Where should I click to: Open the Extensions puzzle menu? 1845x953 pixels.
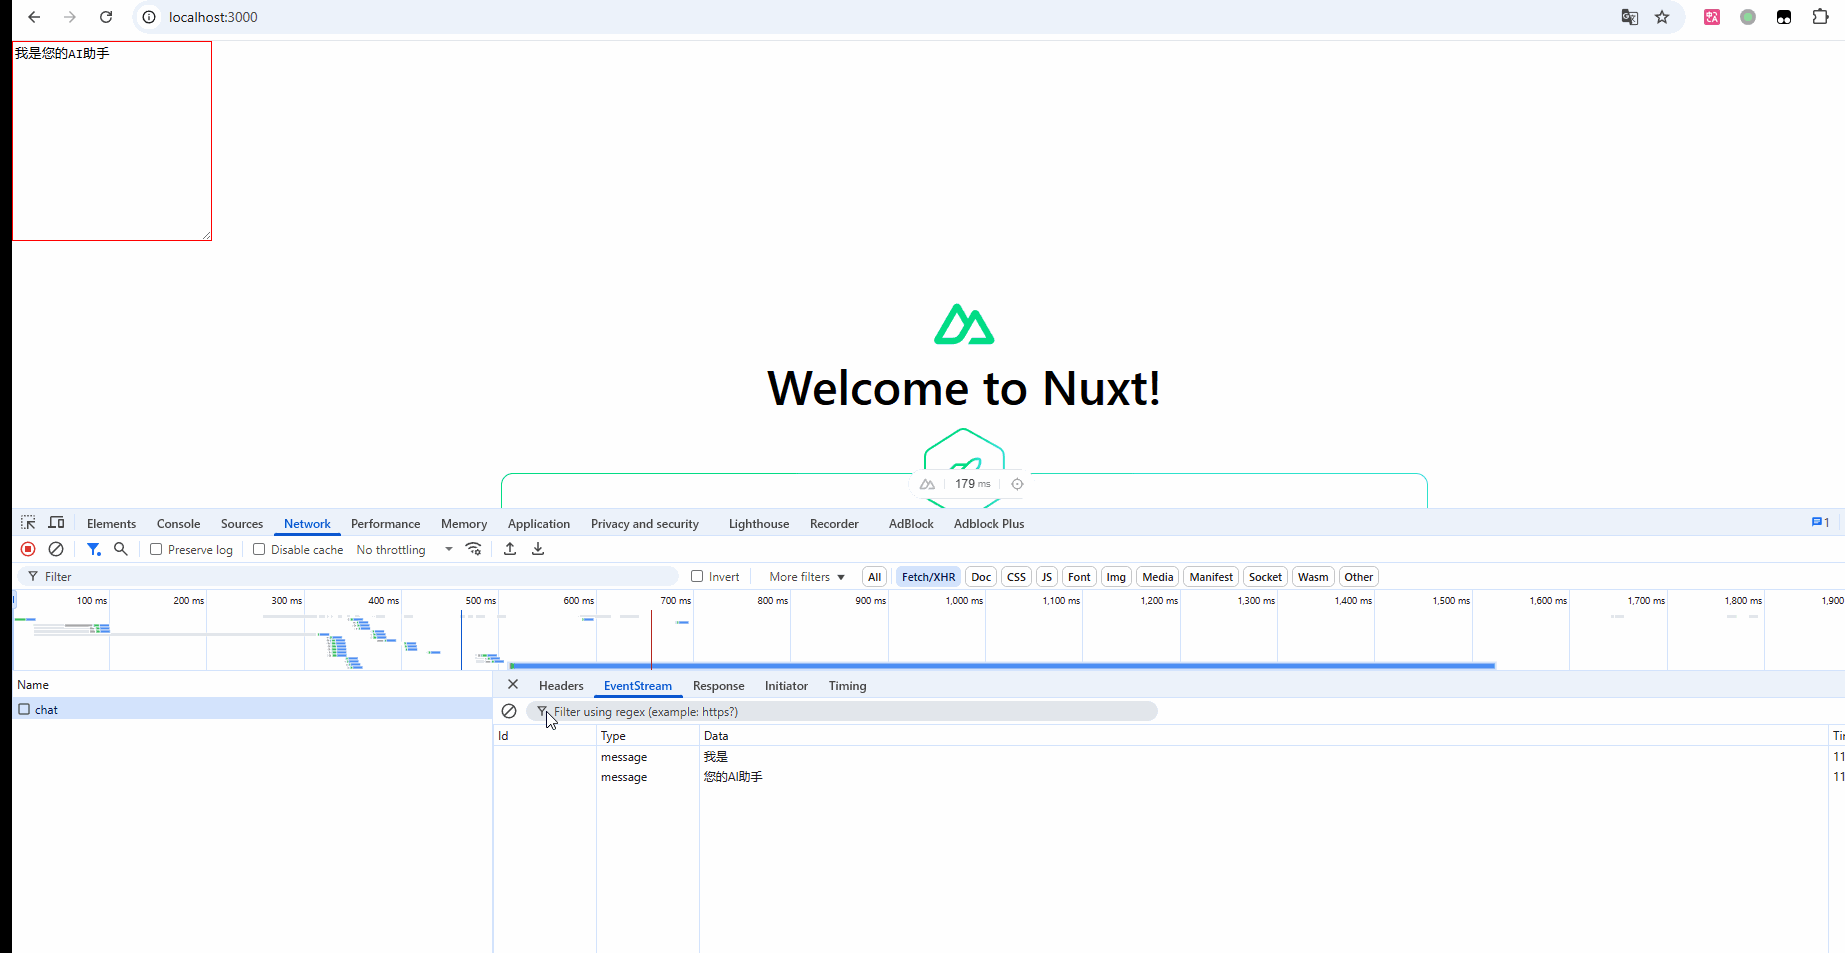(x=1820, y=17)
